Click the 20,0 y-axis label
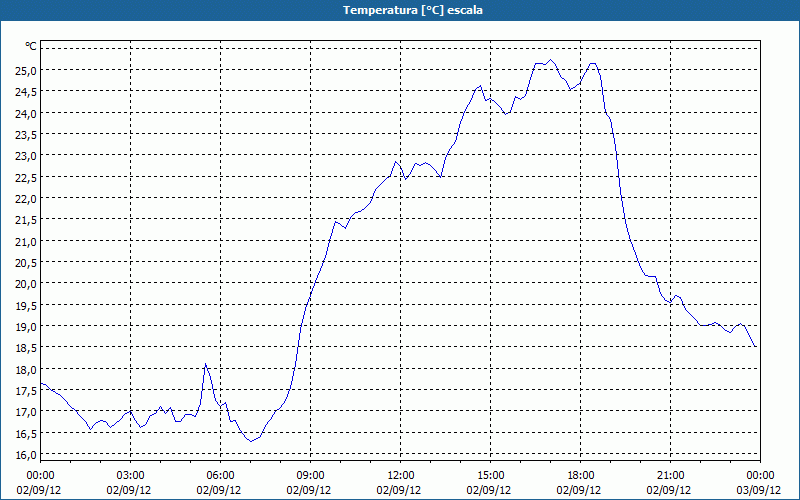 [27, 284]
